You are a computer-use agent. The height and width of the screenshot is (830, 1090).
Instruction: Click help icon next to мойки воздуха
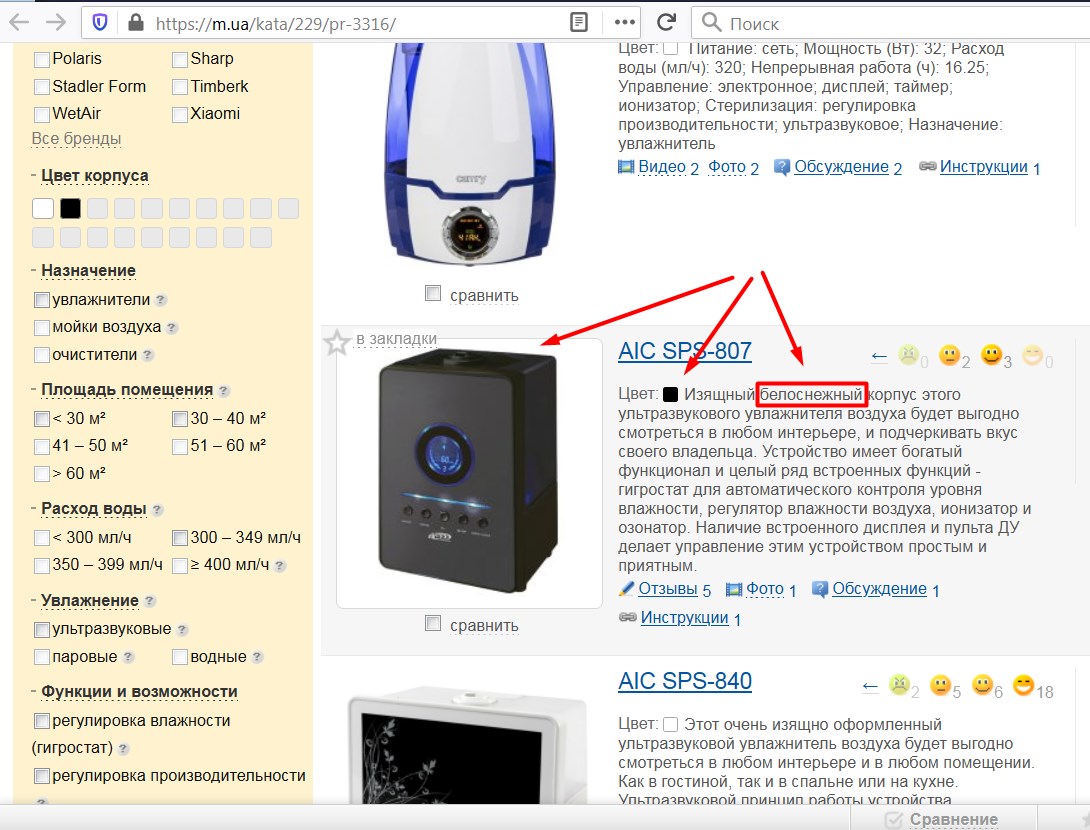(x=172, y=328)
